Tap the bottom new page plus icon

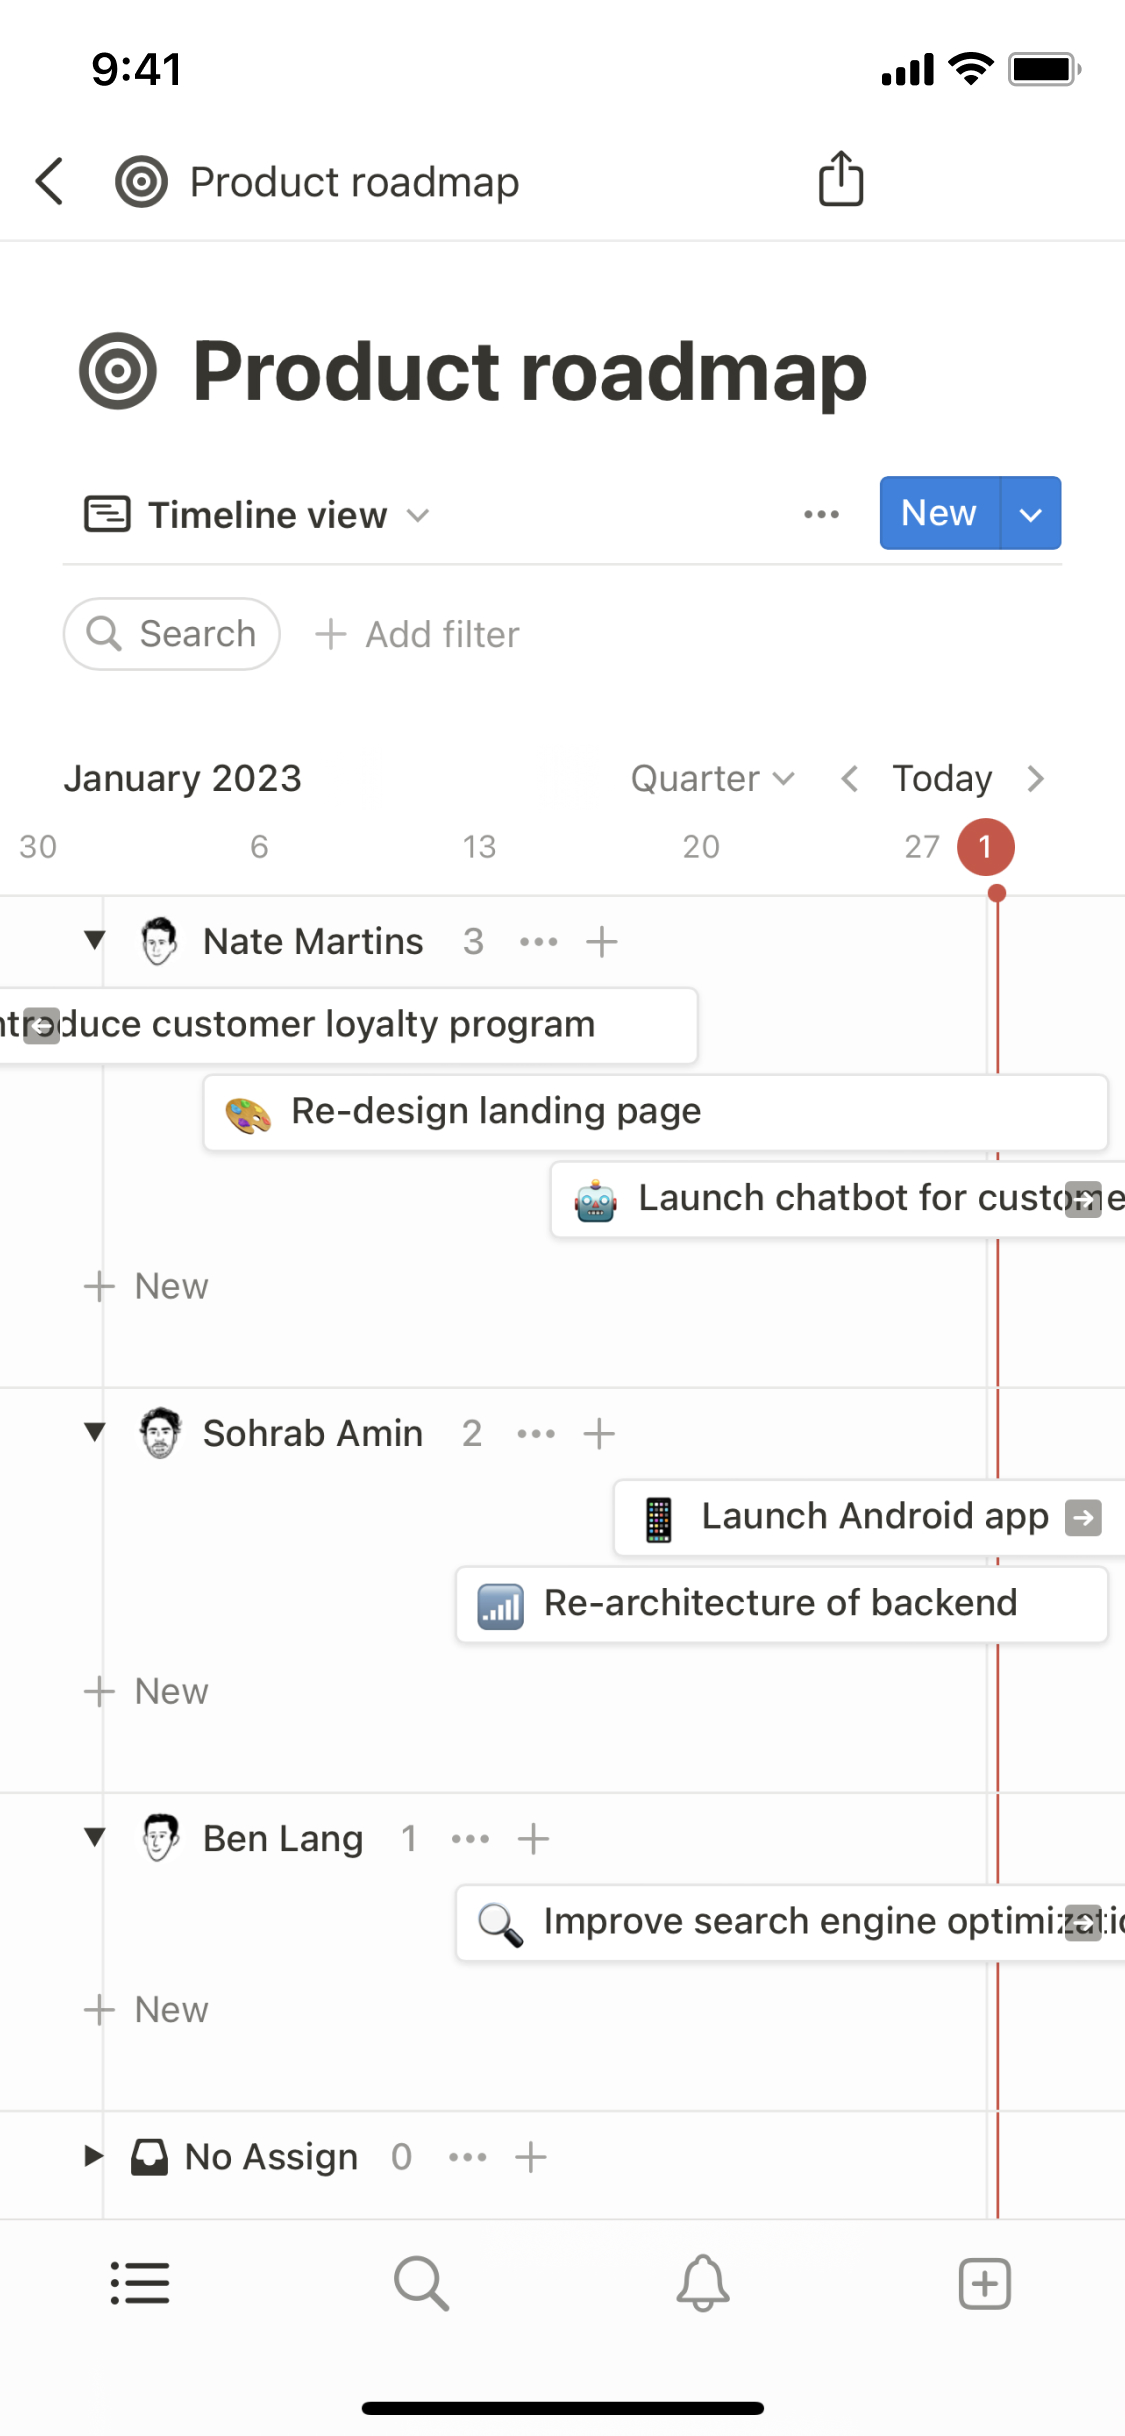click(984, 2283)
